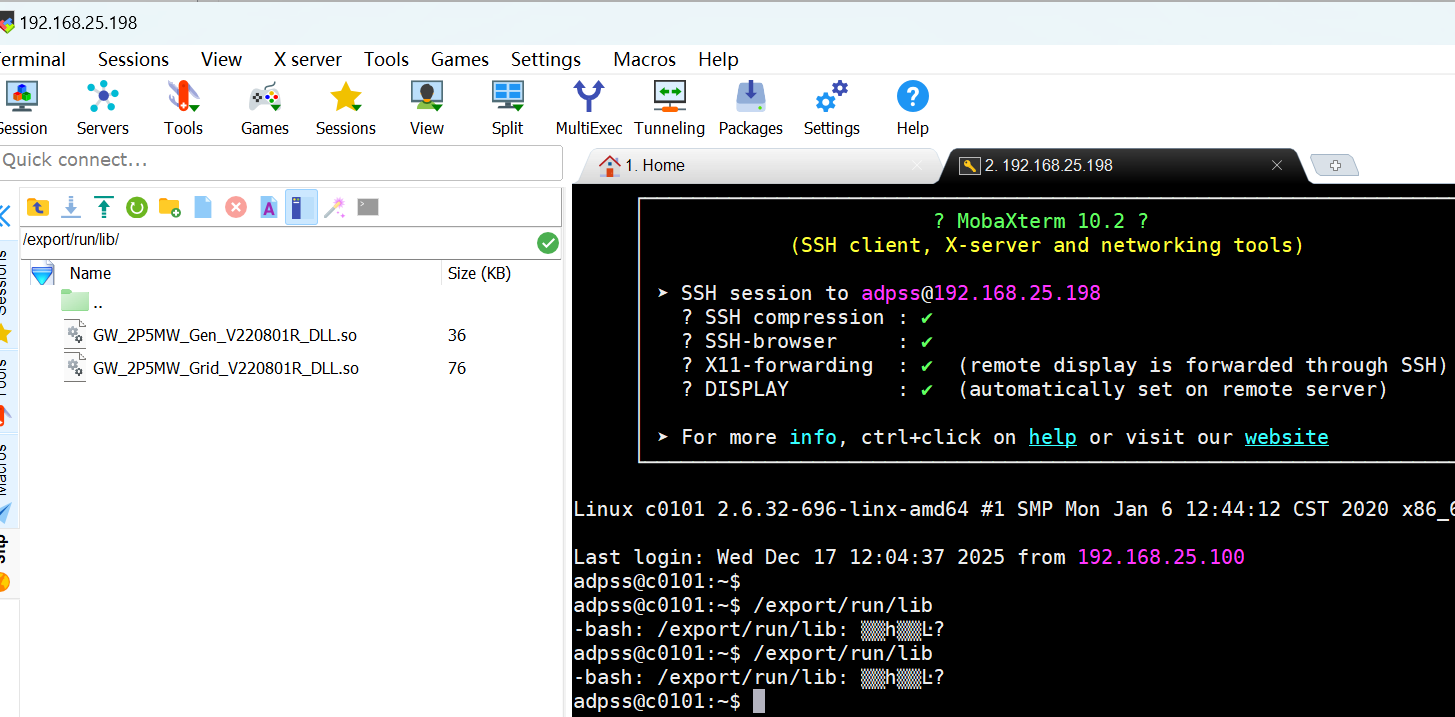Open the Packages toolbar icon

(x=750, y=108)
